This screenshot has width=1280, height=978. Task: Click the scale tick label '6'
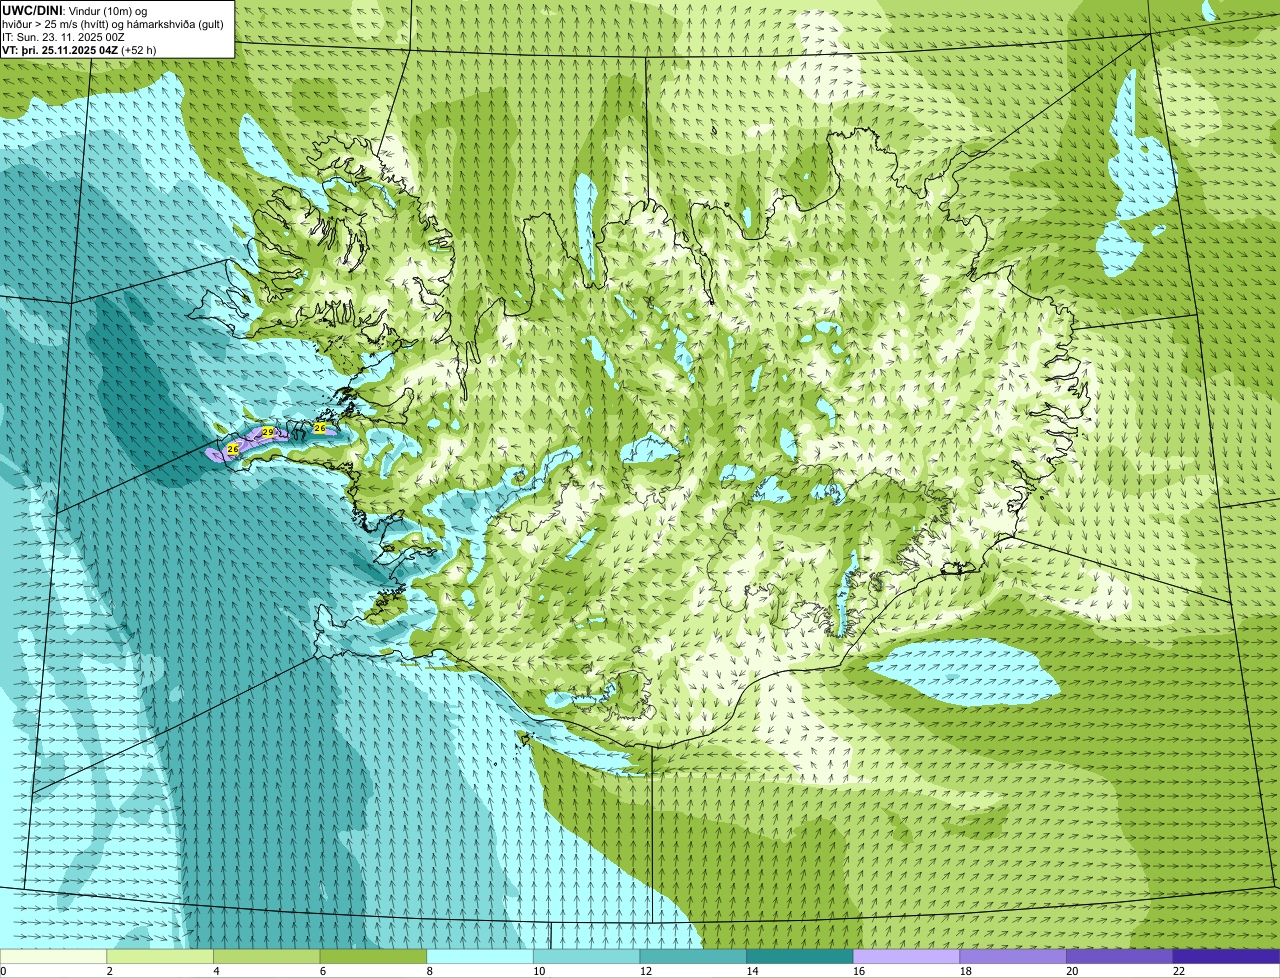[323, 971]
